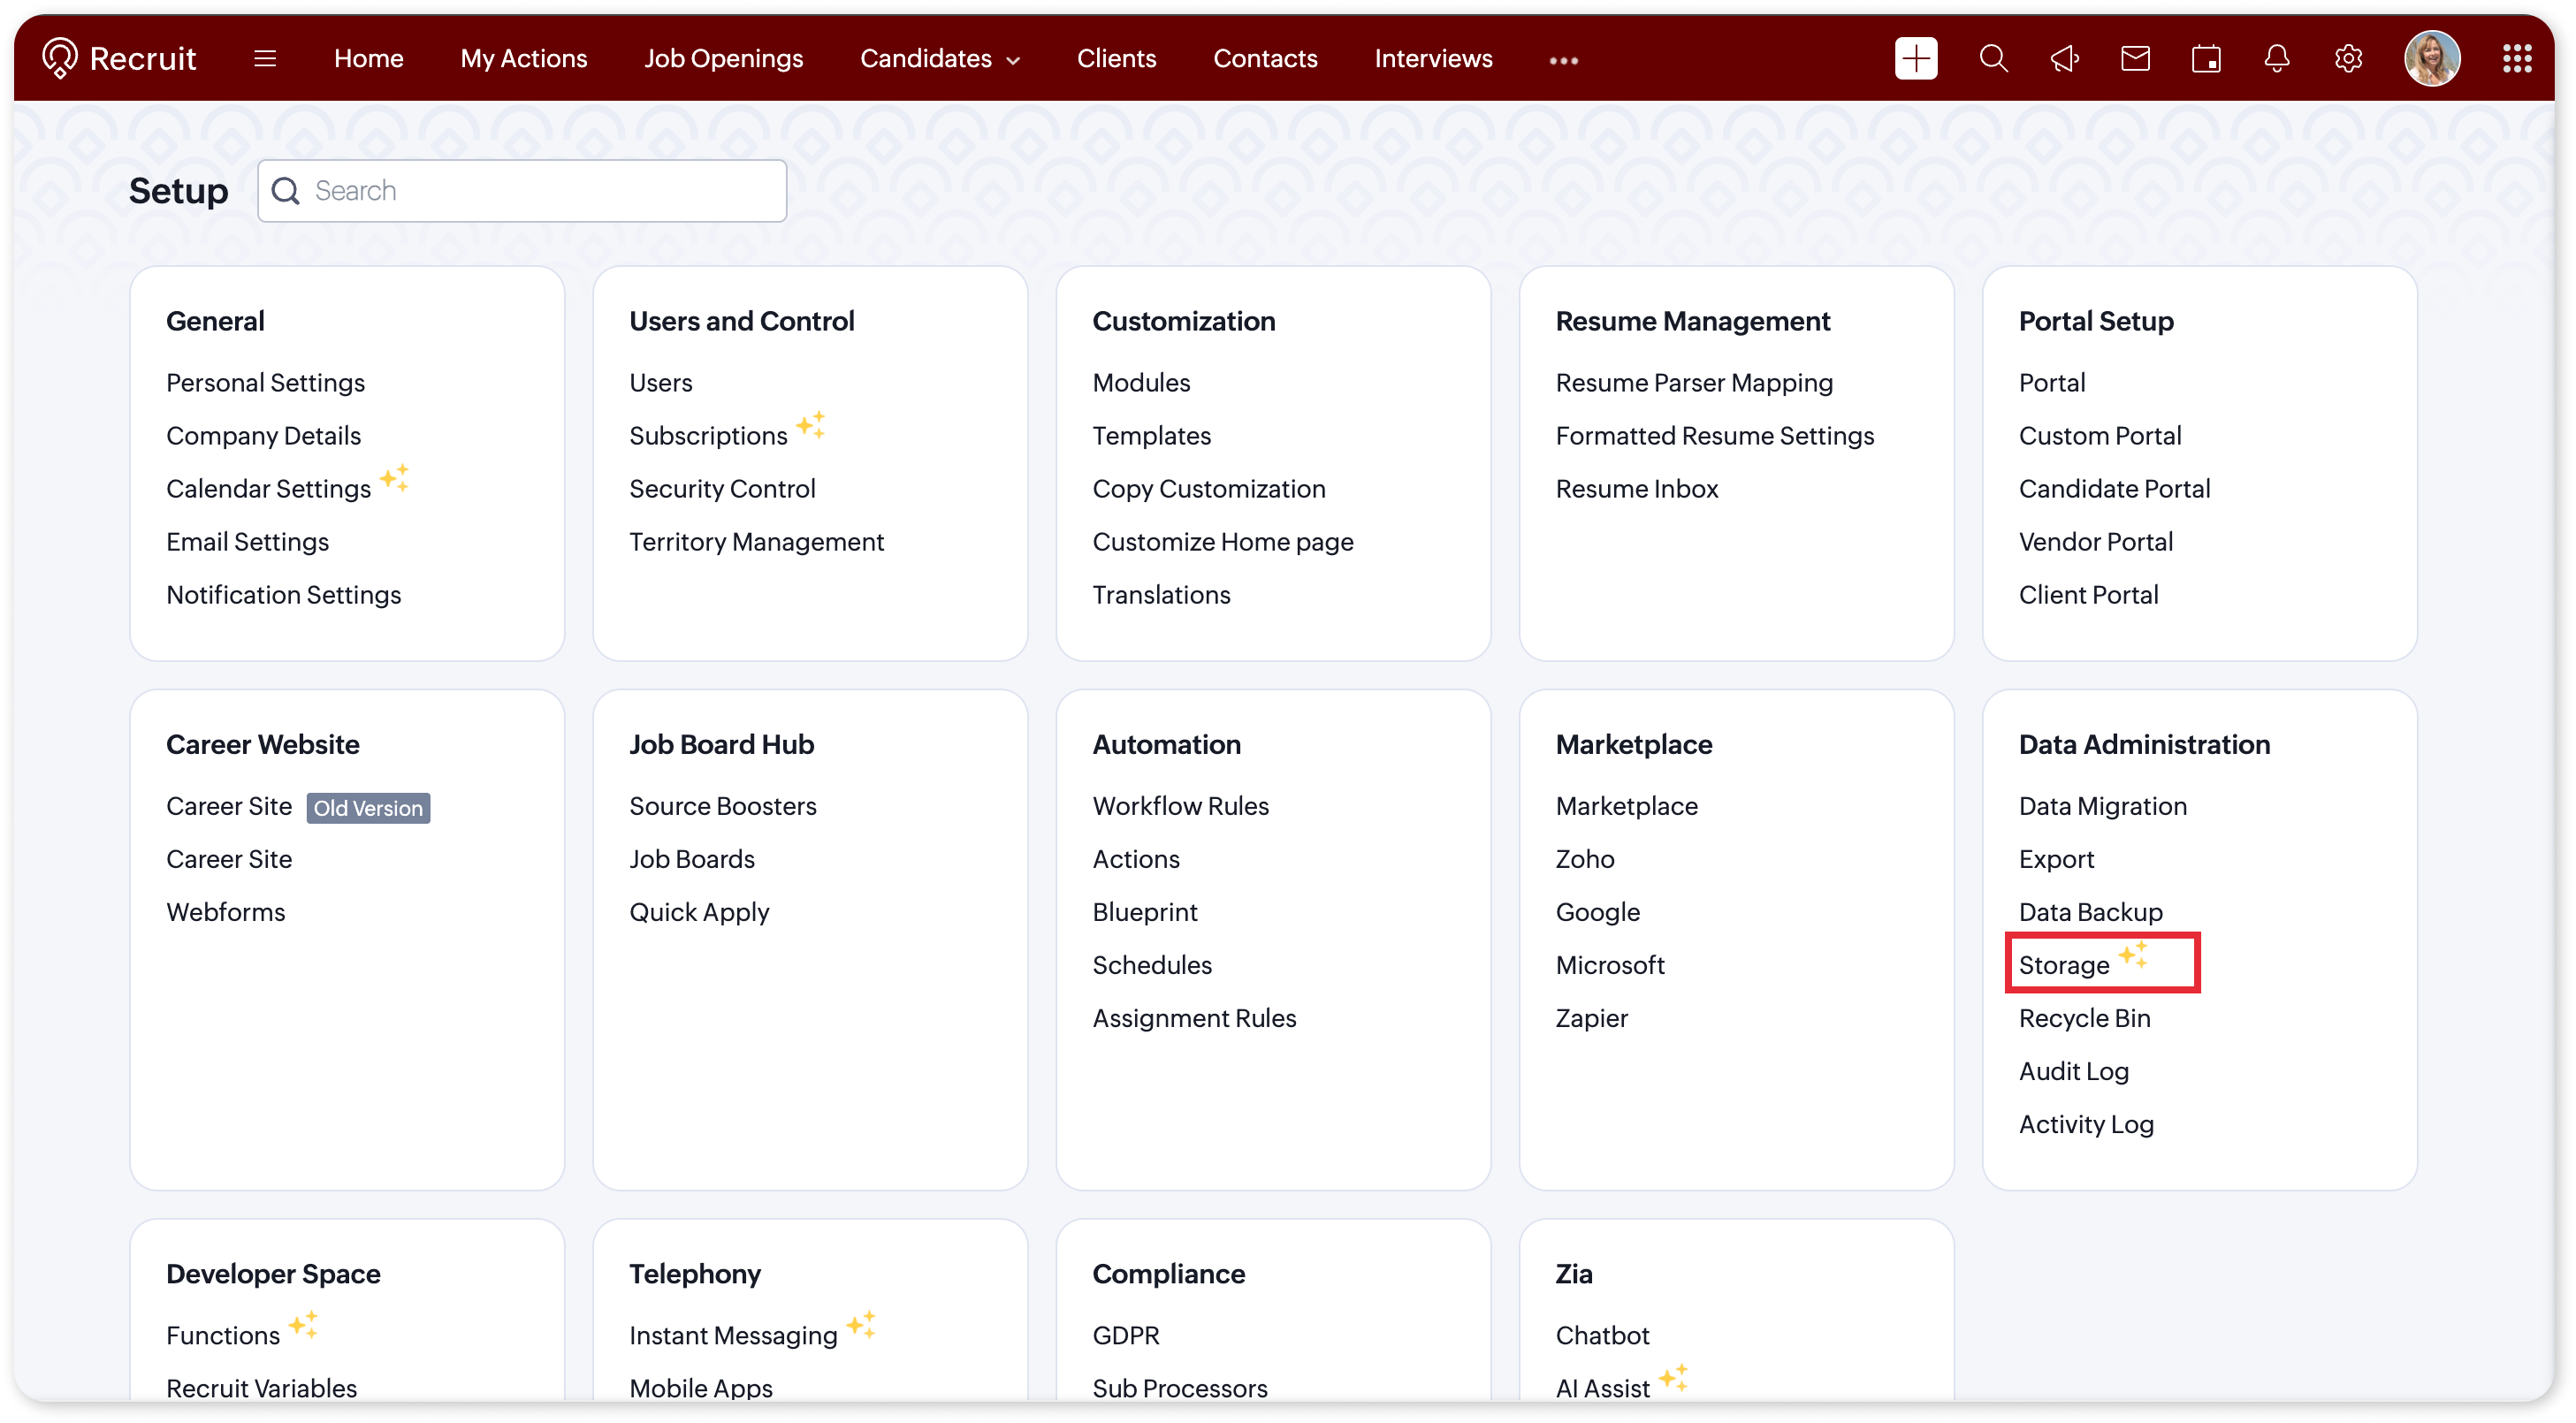This screenshot has height=1423, width=2576.
Task: Expand the Candidates dropdown arrow
Action: point(1013,60)
